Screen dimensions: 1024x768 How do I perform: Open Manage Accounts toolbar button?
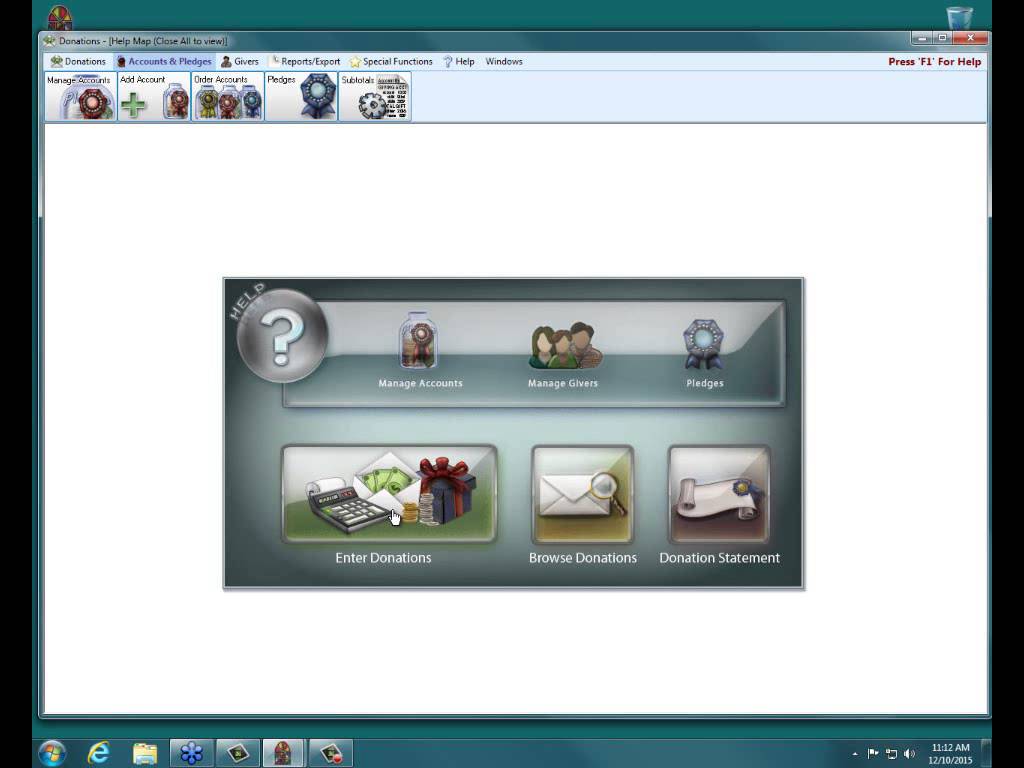81,97
